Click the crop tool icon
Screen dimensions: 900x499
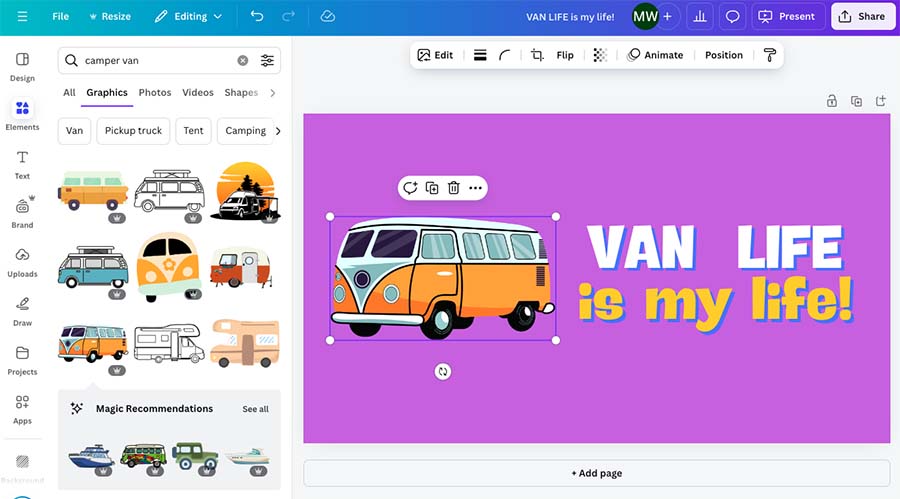(x=537, y=55)
